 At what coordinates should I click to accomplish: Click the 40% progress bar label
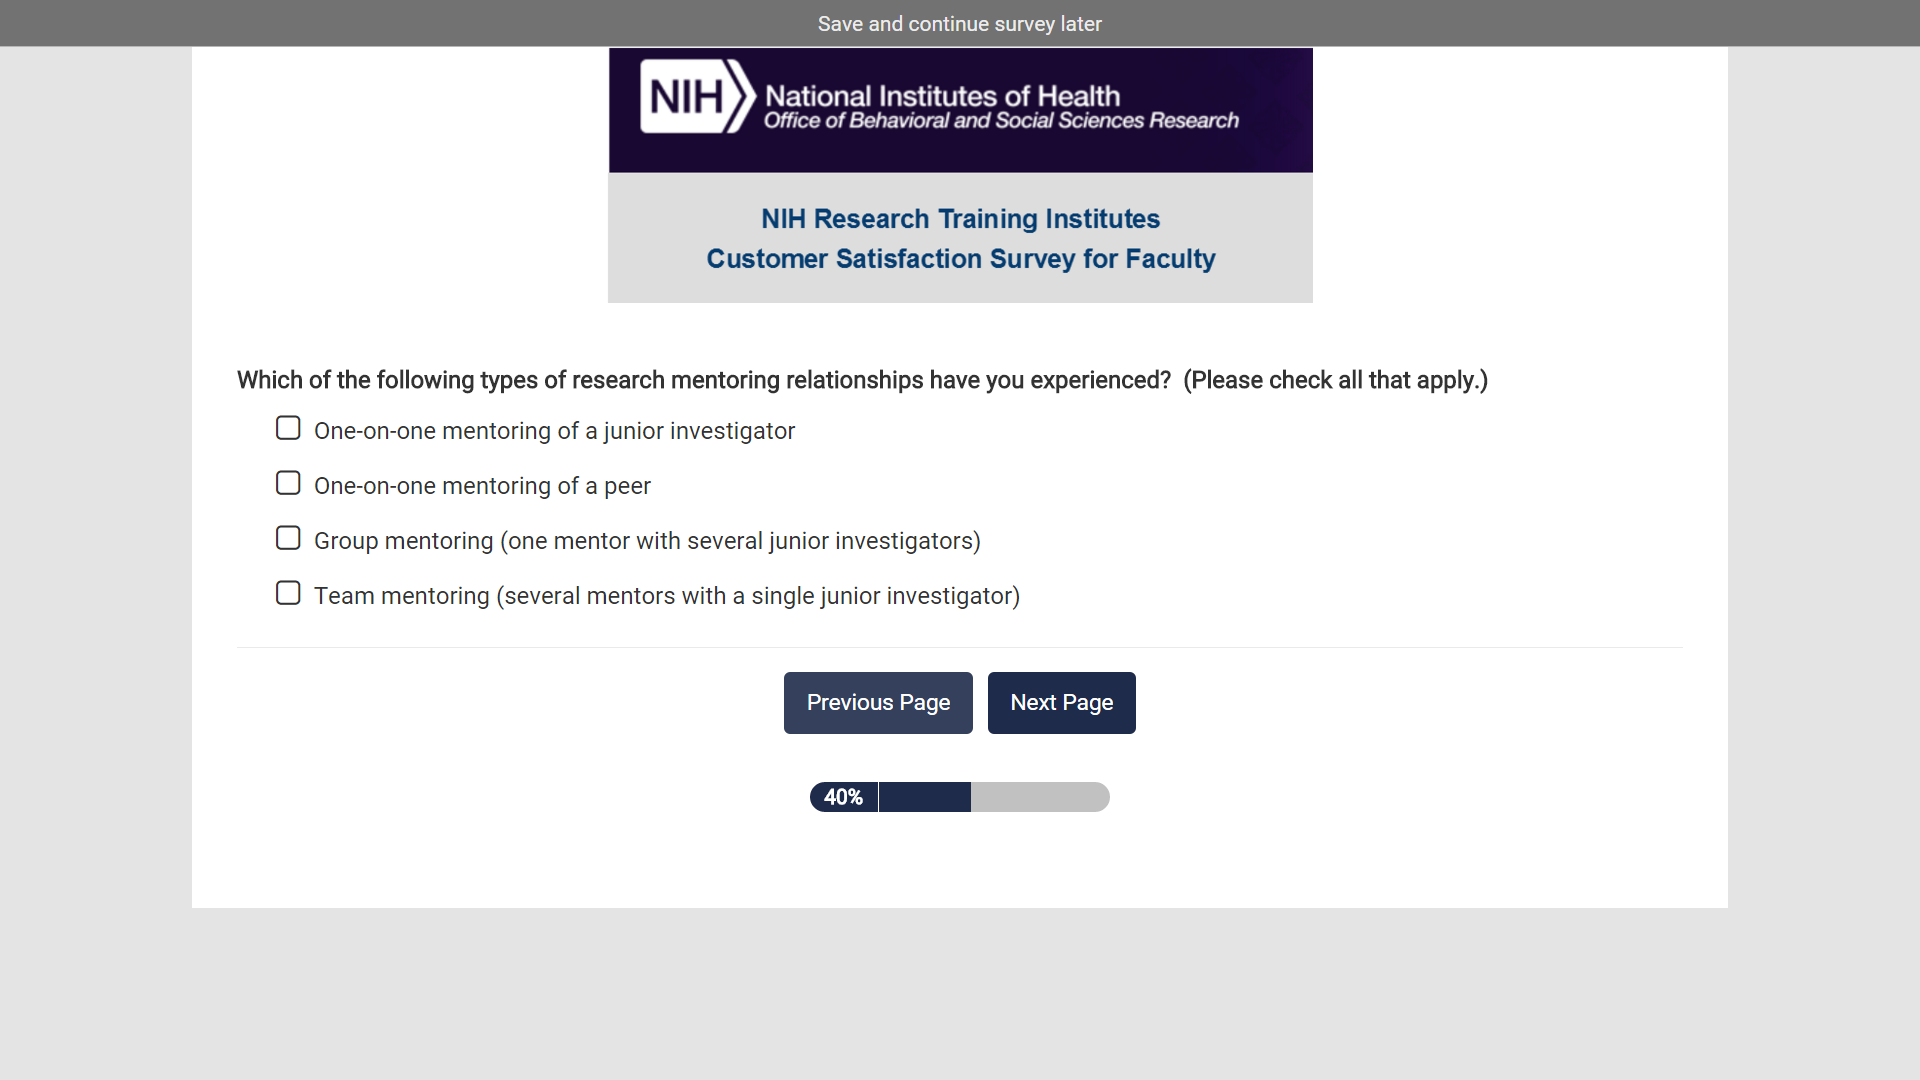pos(843,797)
